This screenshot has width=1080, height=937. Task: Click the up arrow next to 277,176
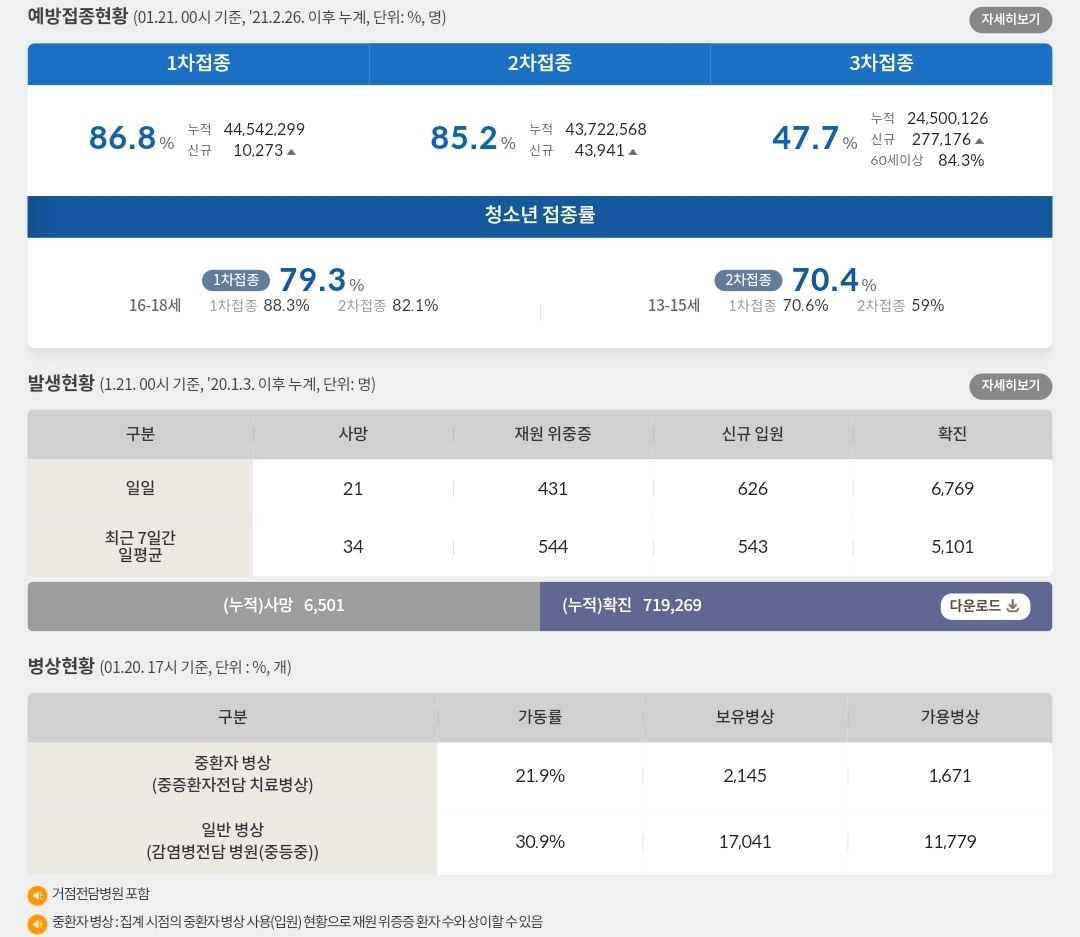(x=979, y=141)
